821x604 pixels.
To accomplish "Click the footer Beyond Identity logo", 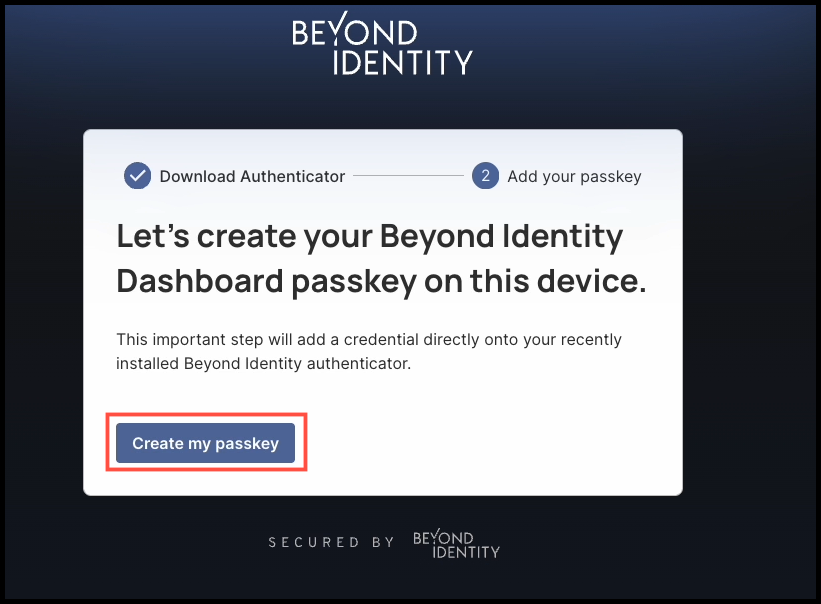I will pos(456,544).
